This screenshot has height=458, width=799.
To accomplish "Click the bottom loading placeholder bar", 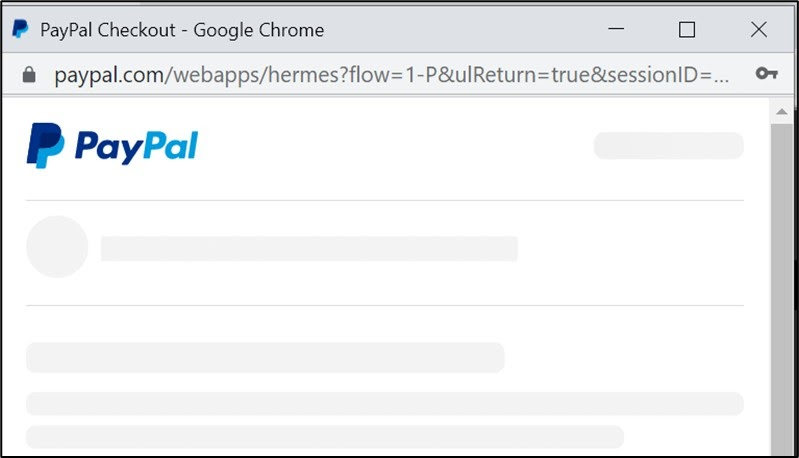I will (325, 437).
